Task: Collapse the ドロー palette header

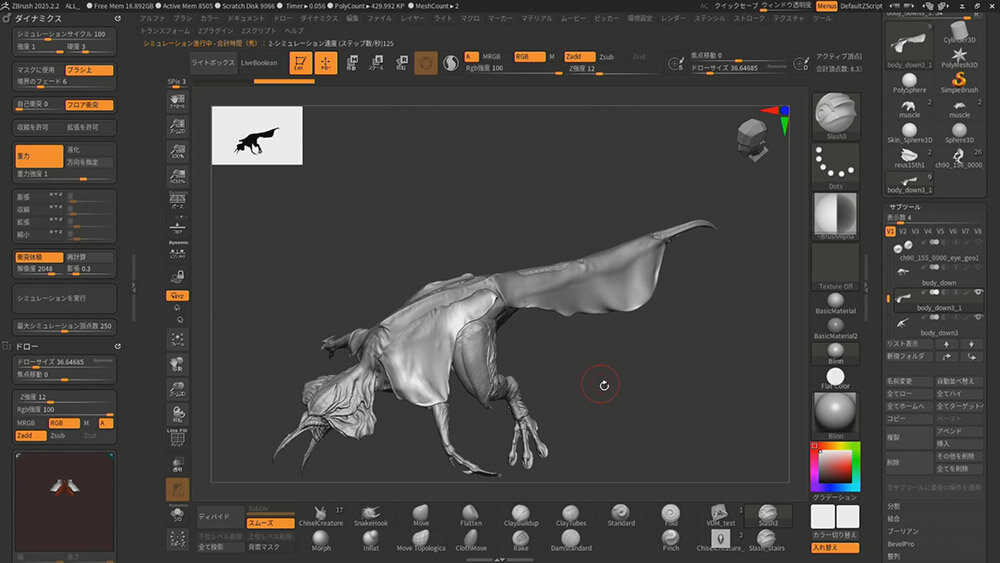Action: (27, 346)
